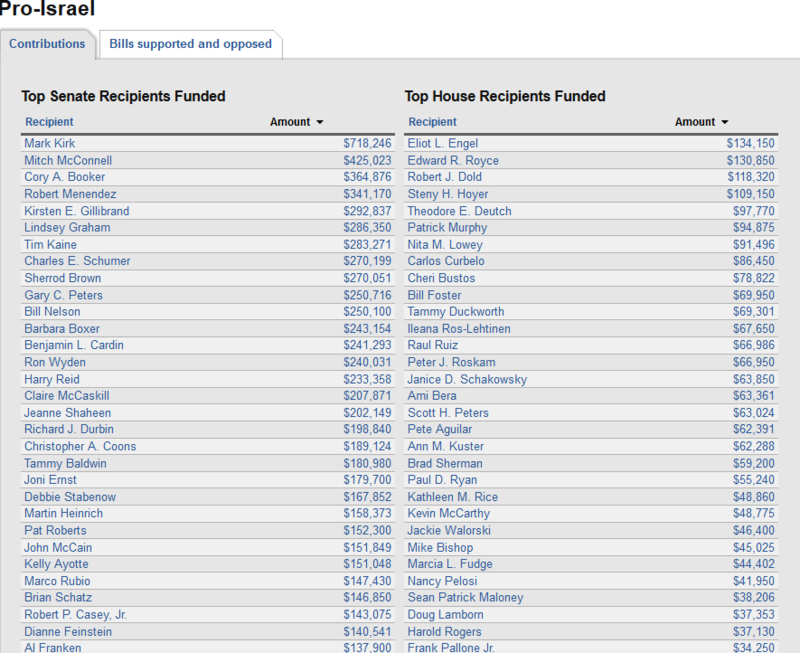Viewport: 800px width, 653px height.
Task: Open Dianne Feinstein link
Action: coord(68,632)
